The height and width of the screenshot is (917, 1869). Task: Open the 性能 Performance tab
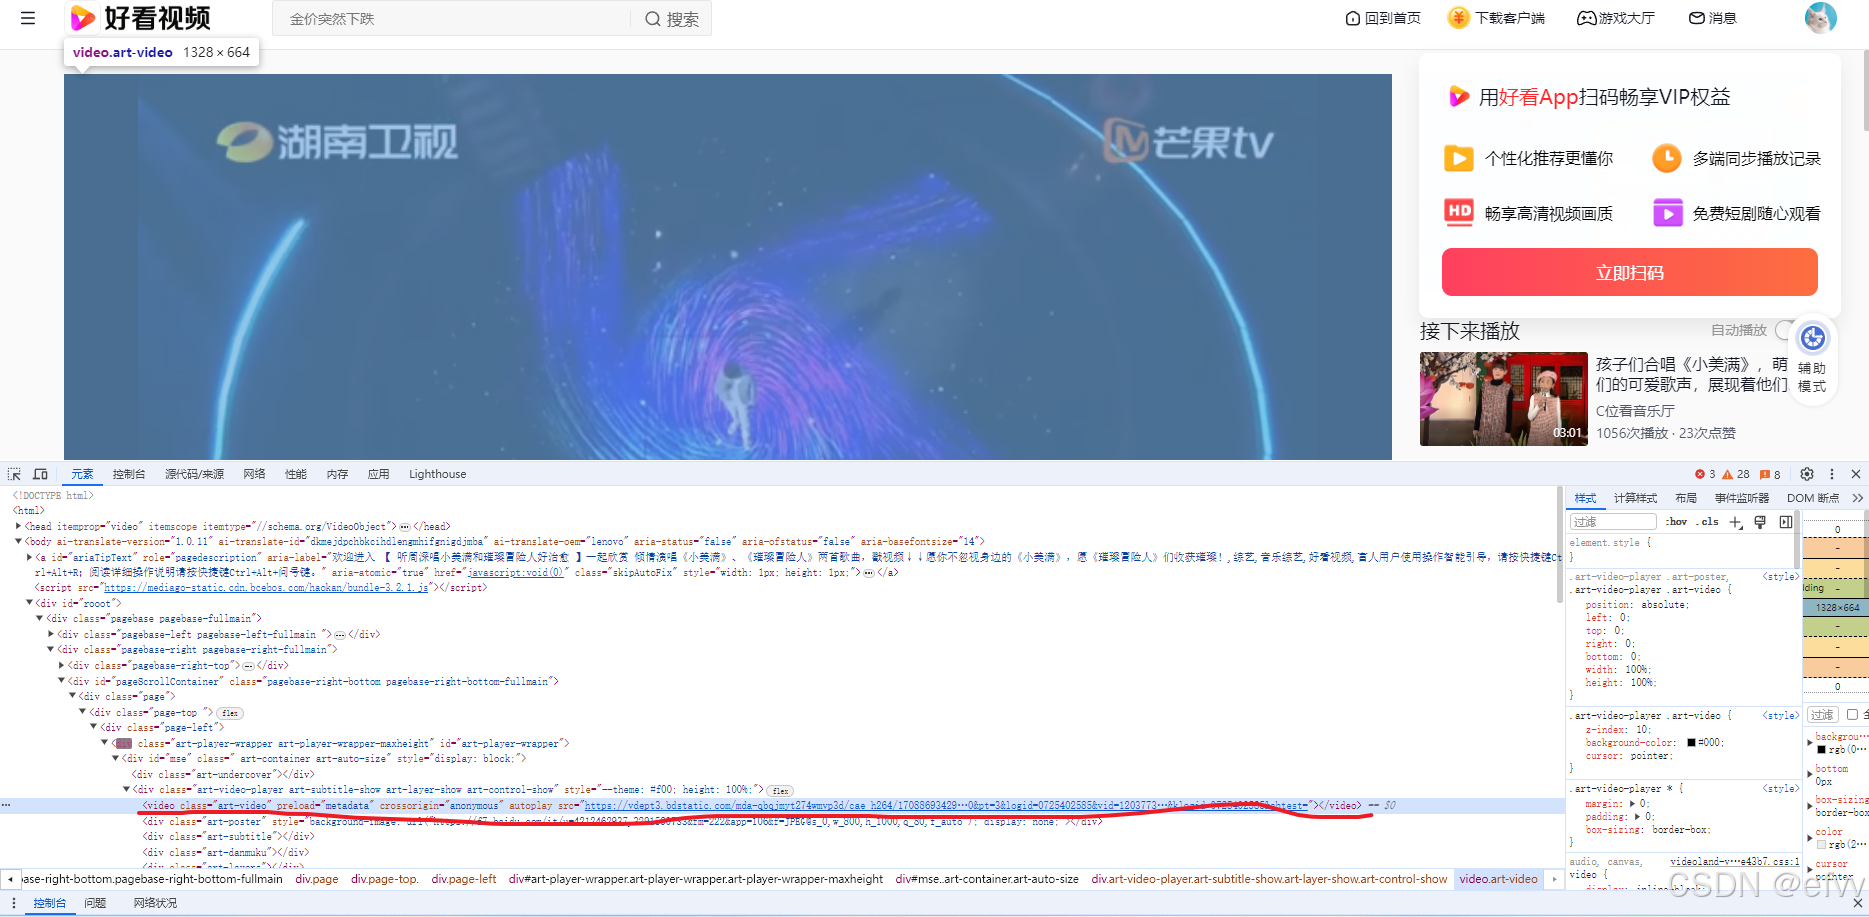pyautogui.click(x=296, y=474)
